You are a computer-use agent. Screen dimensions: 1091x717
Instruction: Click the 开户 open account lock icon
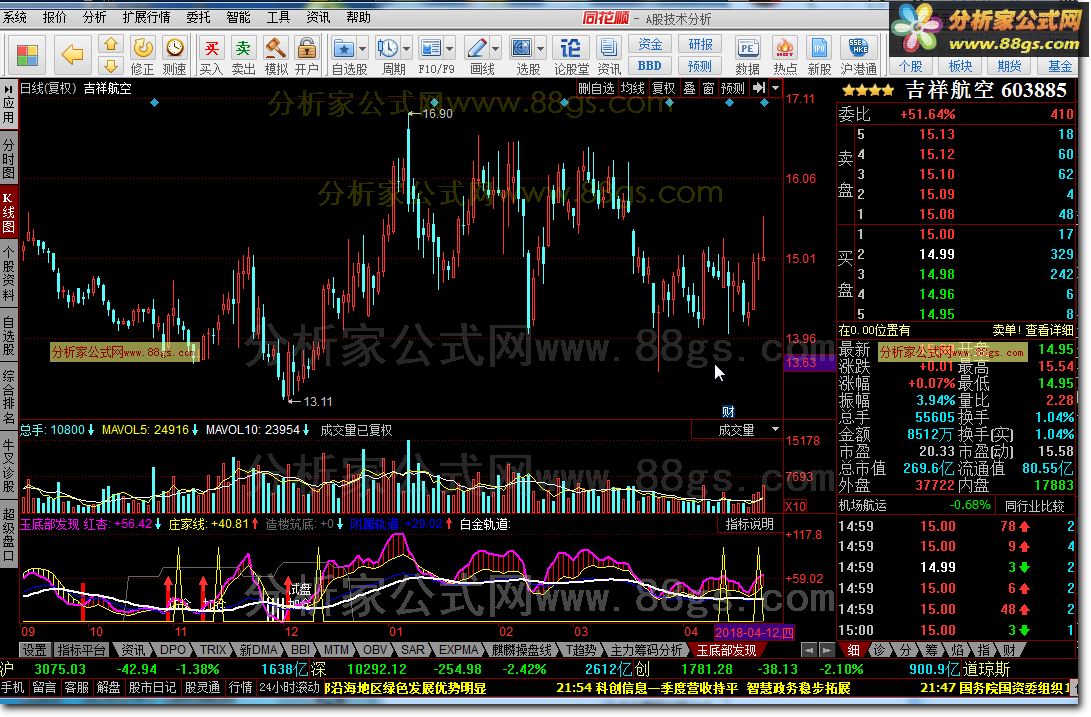pos(306,48)
